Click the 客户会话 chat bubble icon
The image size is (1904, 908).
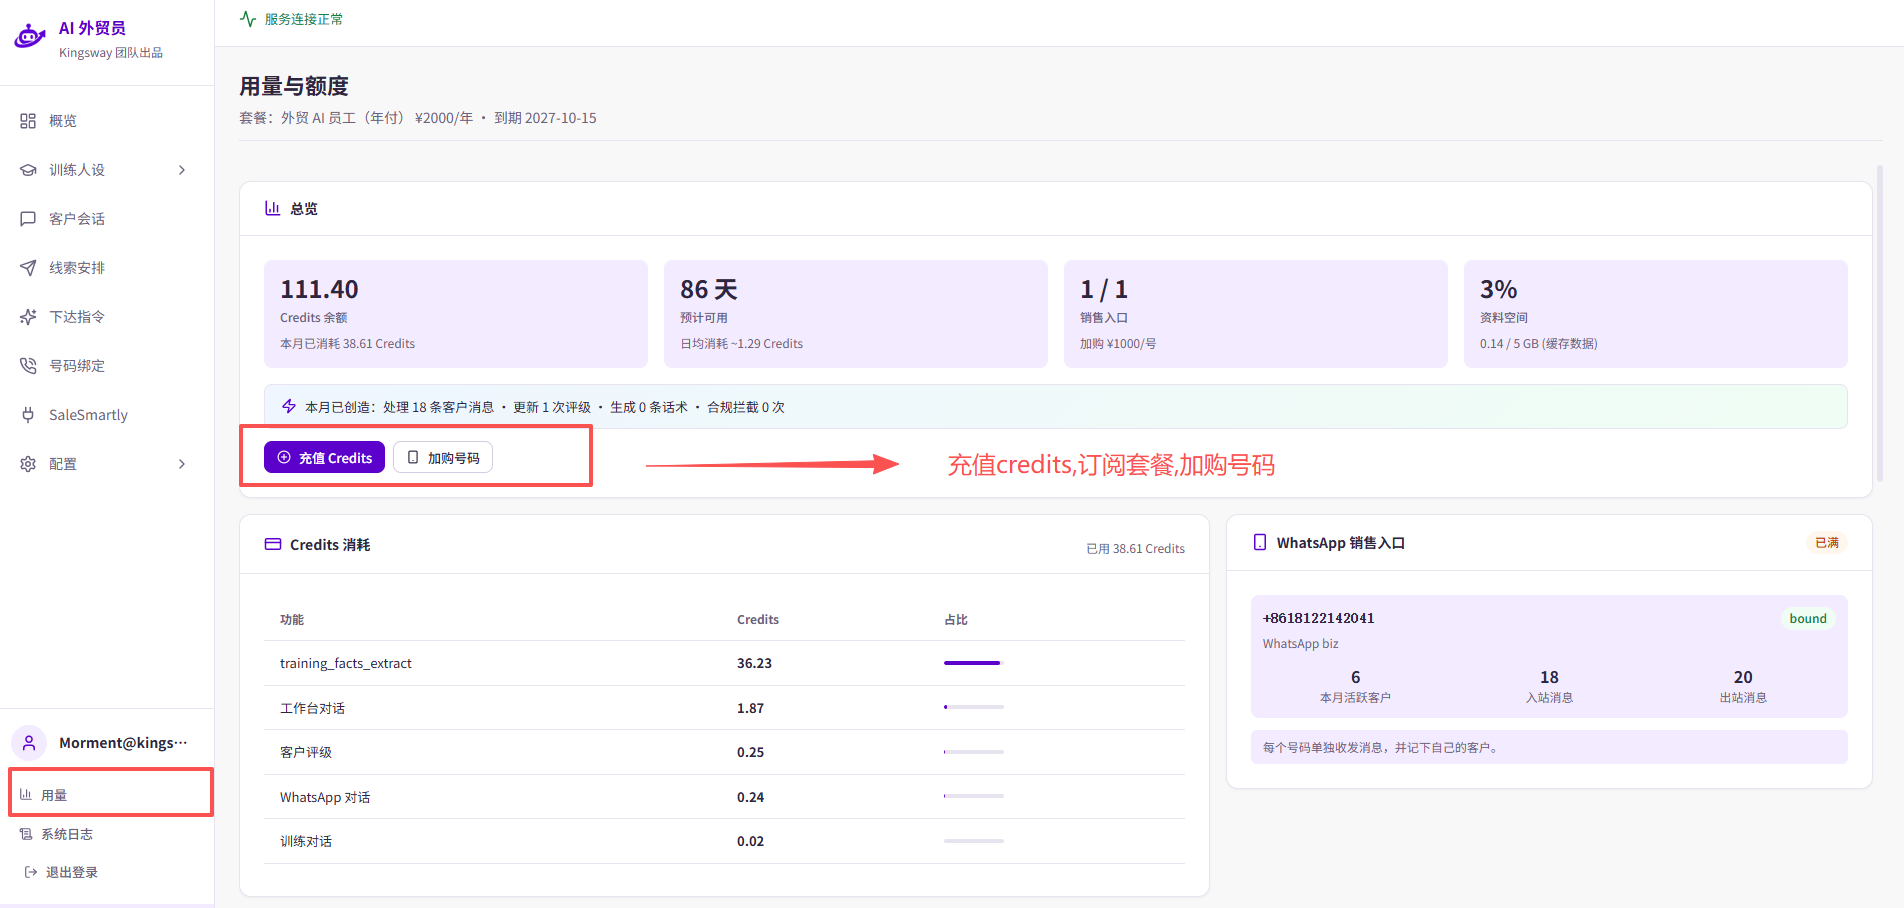[28, 219]
